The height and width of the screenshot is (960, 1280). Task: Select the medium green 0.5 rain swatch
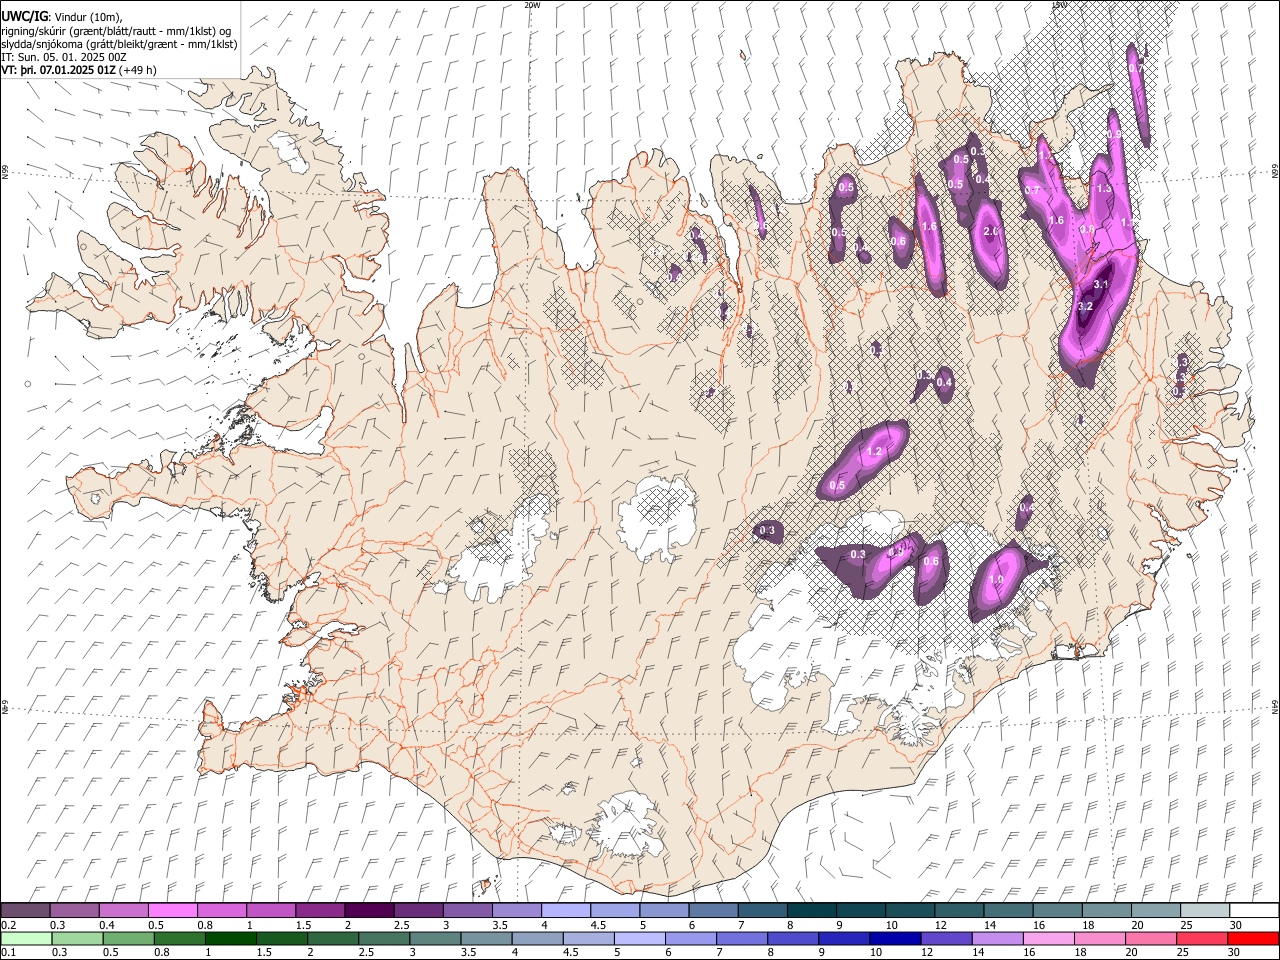pyautogui.click(x=128, y=938)
